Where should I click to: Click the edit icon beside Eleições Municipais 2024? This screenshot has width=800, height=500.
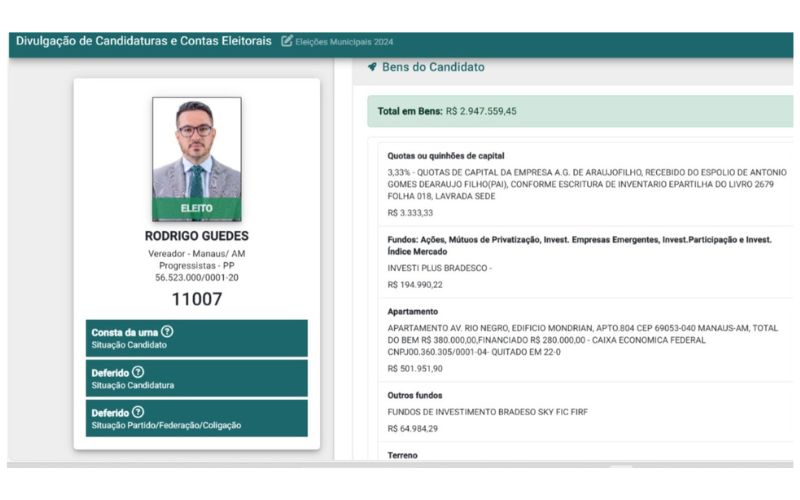[x=287, y=41]
